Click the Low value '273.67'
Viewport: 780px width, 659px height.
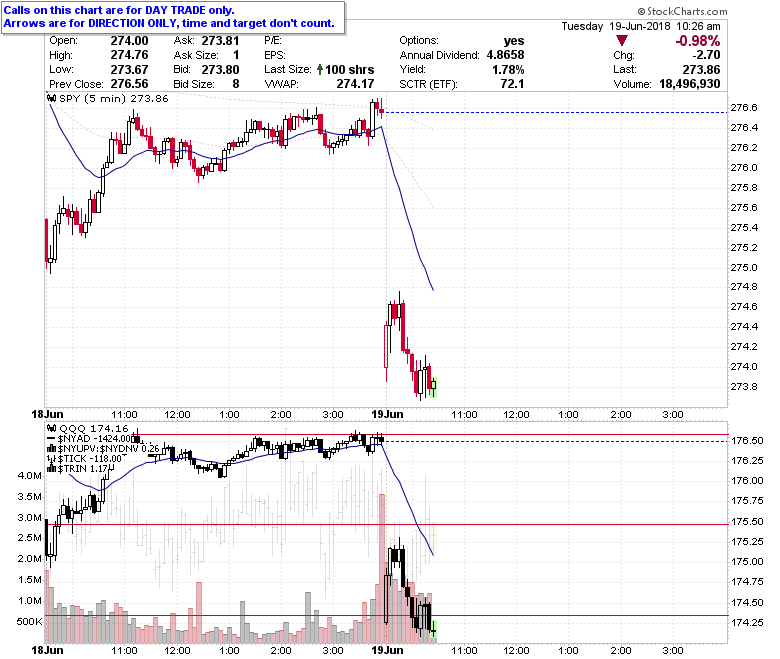[x=129, y=70]
